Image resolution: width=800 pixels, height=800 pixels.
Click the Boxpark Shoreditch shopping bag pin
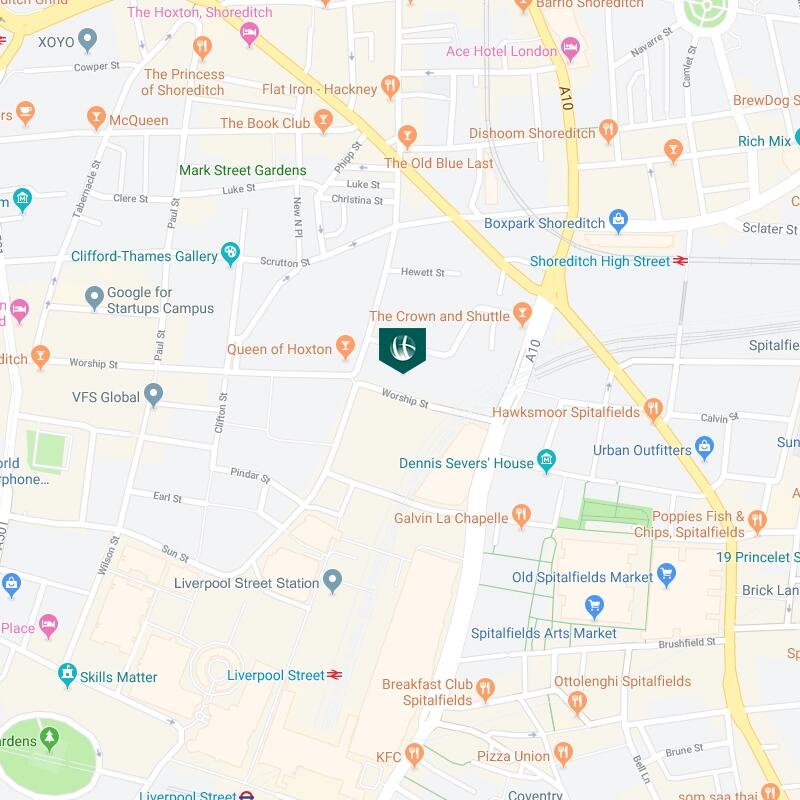point(618,221)
